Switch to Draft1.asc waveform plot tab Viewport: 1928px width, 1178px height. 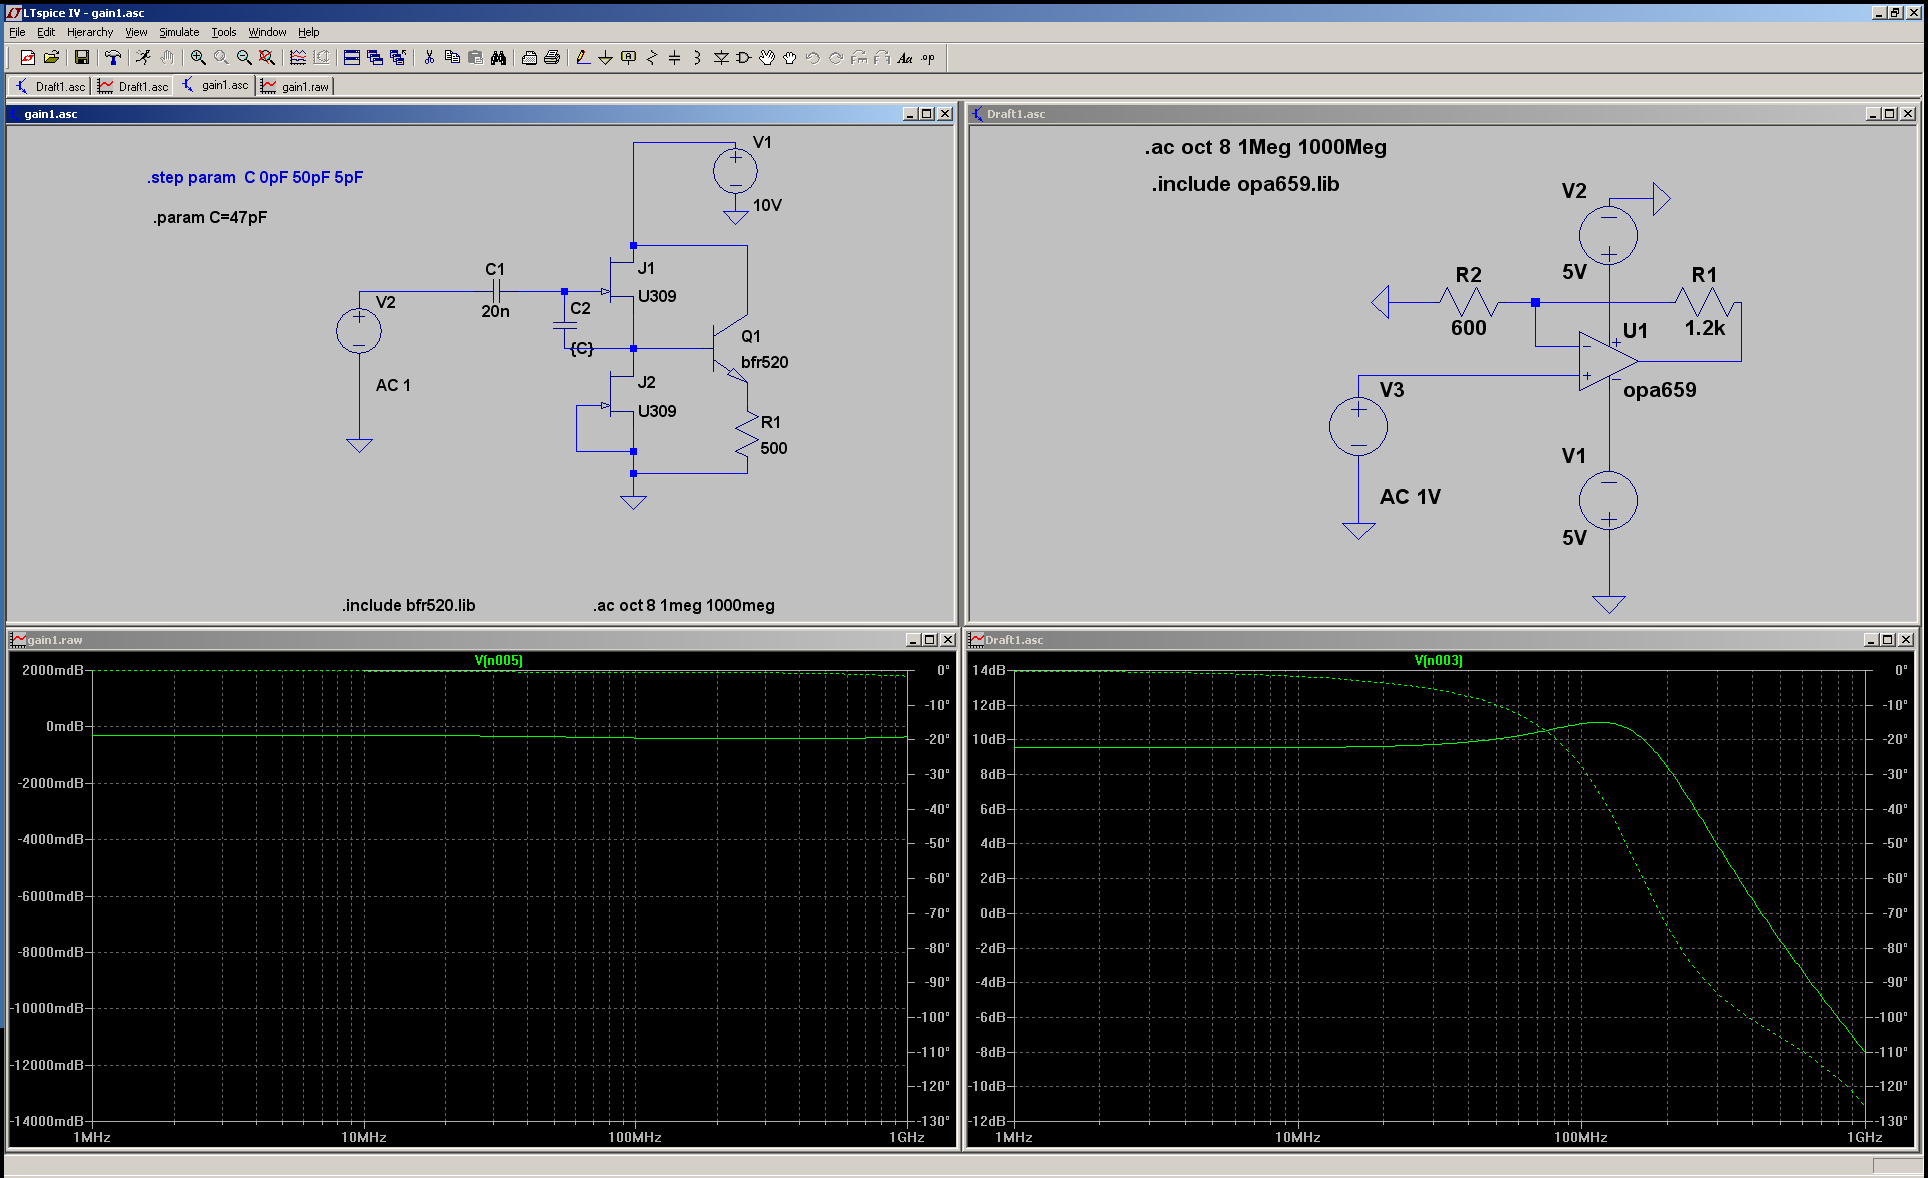tap(133, 87)
